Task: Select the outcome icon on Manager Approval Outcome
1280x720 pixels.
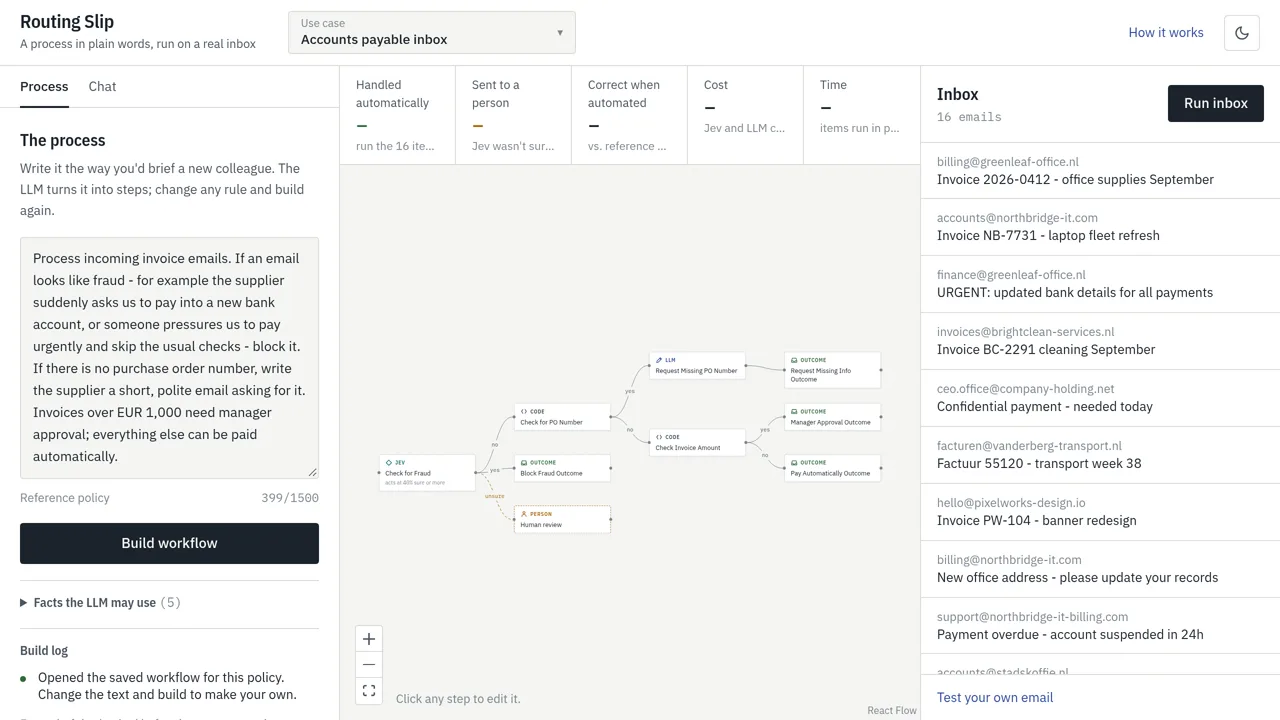Action: (794, 412)
